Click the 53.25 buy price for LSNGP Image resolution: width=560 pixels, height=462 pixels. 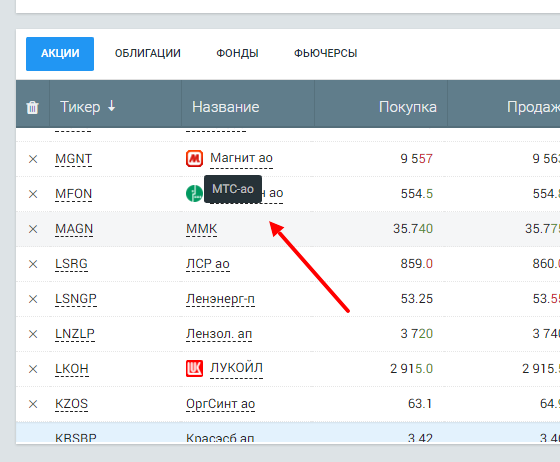click(416, 299)
